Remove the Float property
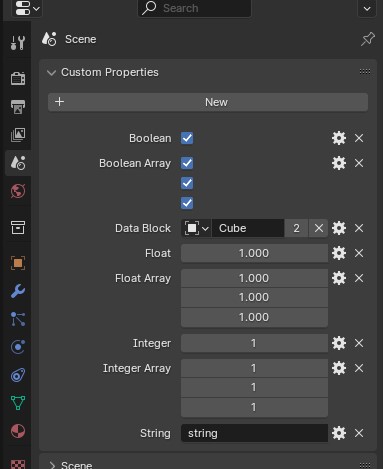This screenshot has width=383, height=469. click(x=359, y=253)
